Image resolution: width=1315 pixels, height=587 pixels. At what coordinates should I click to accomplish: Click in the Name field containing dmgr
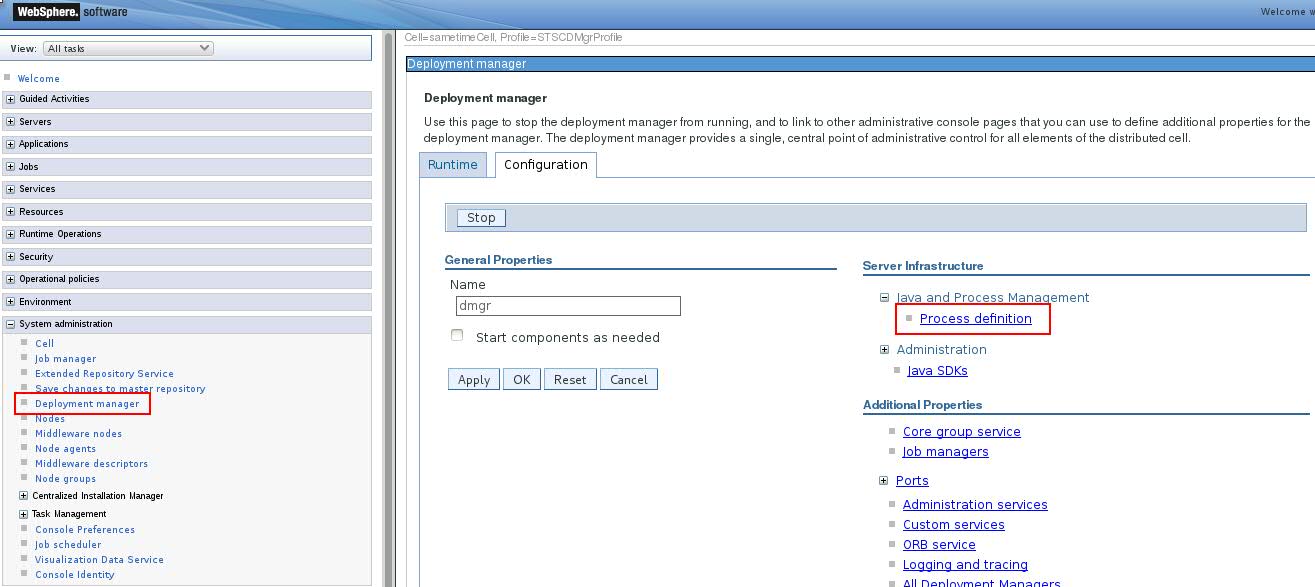tap(566, 306)
